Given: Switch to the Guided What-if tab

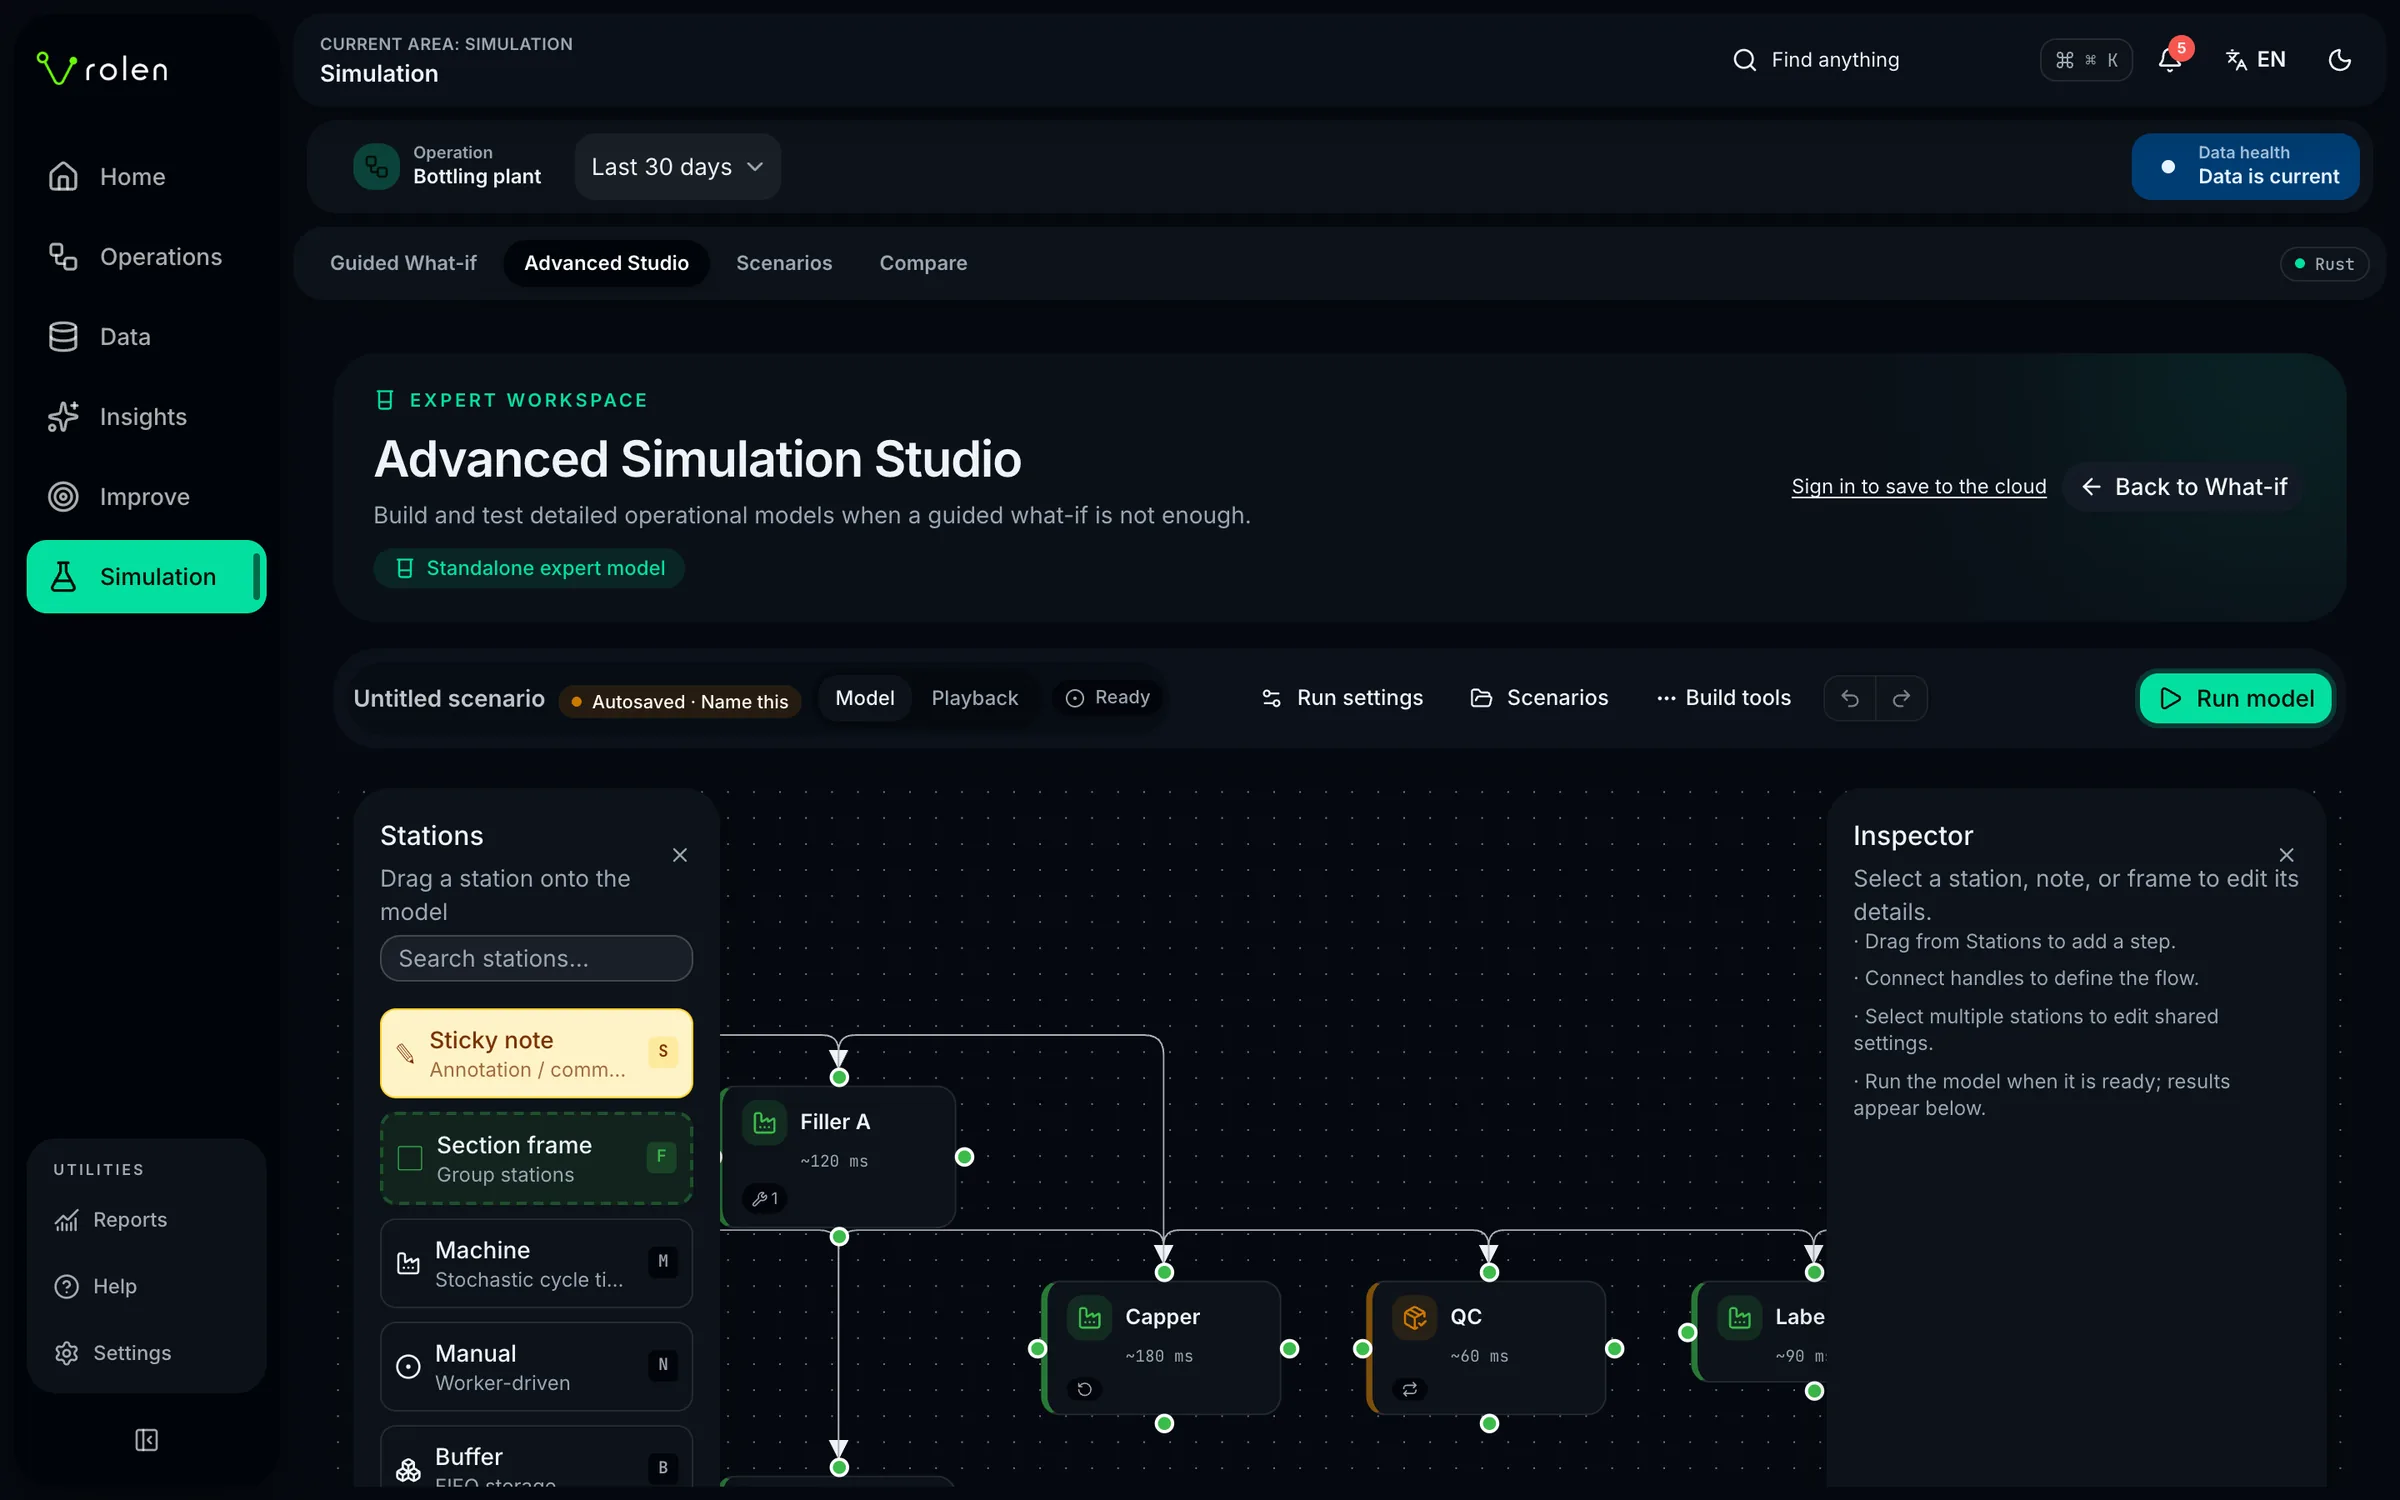Looking at the screenshot, I should pyautogui.click(x=403, y=263).
